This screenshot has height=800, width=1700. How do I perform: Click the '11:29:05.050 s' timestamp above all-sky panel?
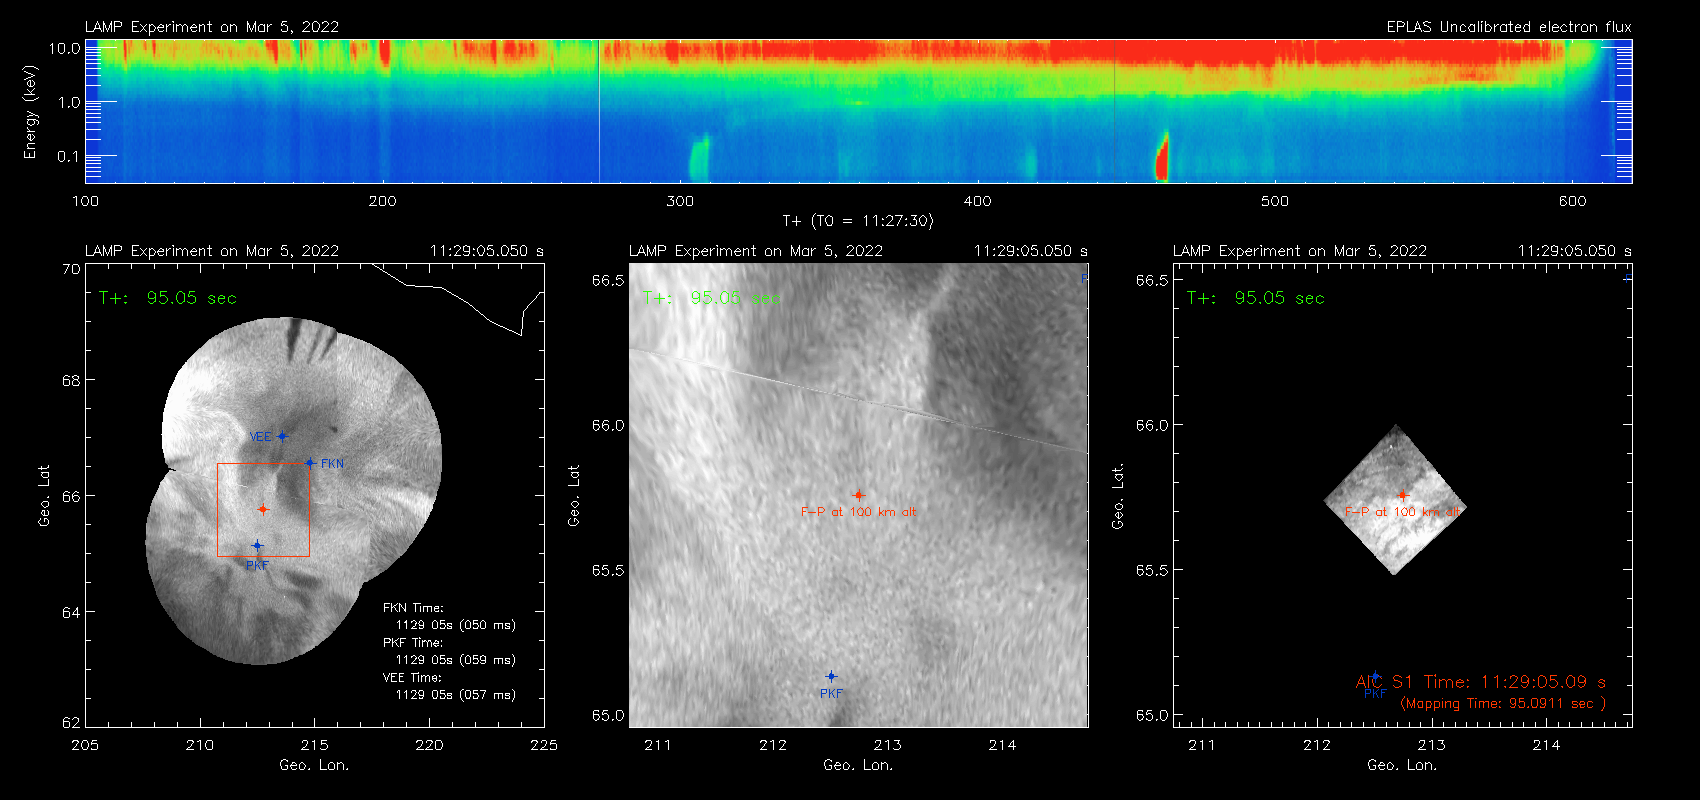point(487,251)
